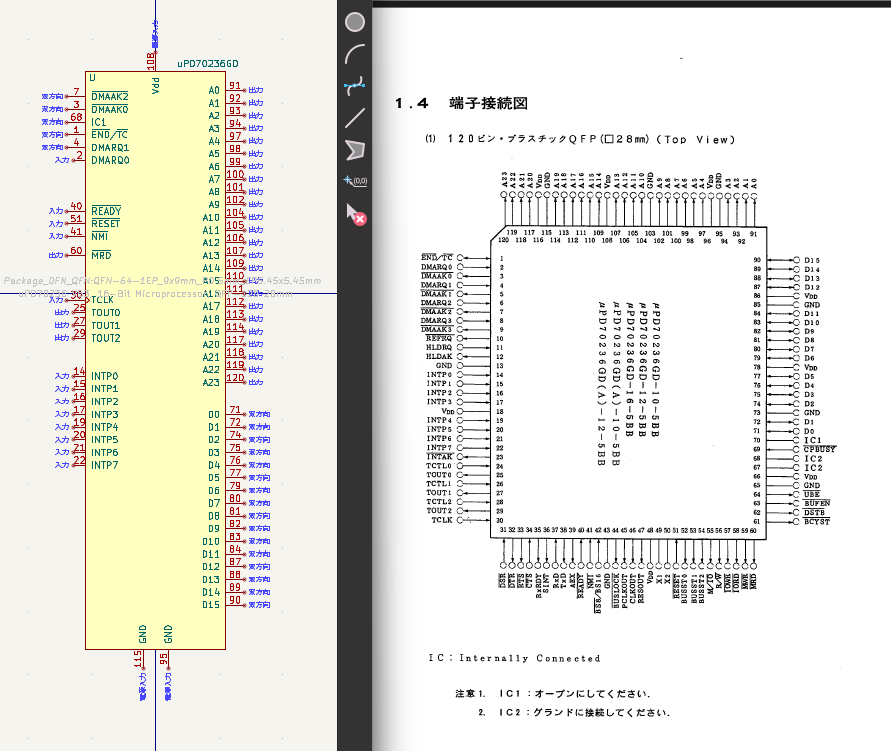Screen dimensions: 891x751
Task: Click the BCYST label in PDF pinout
Action: (x=817, y=521)
